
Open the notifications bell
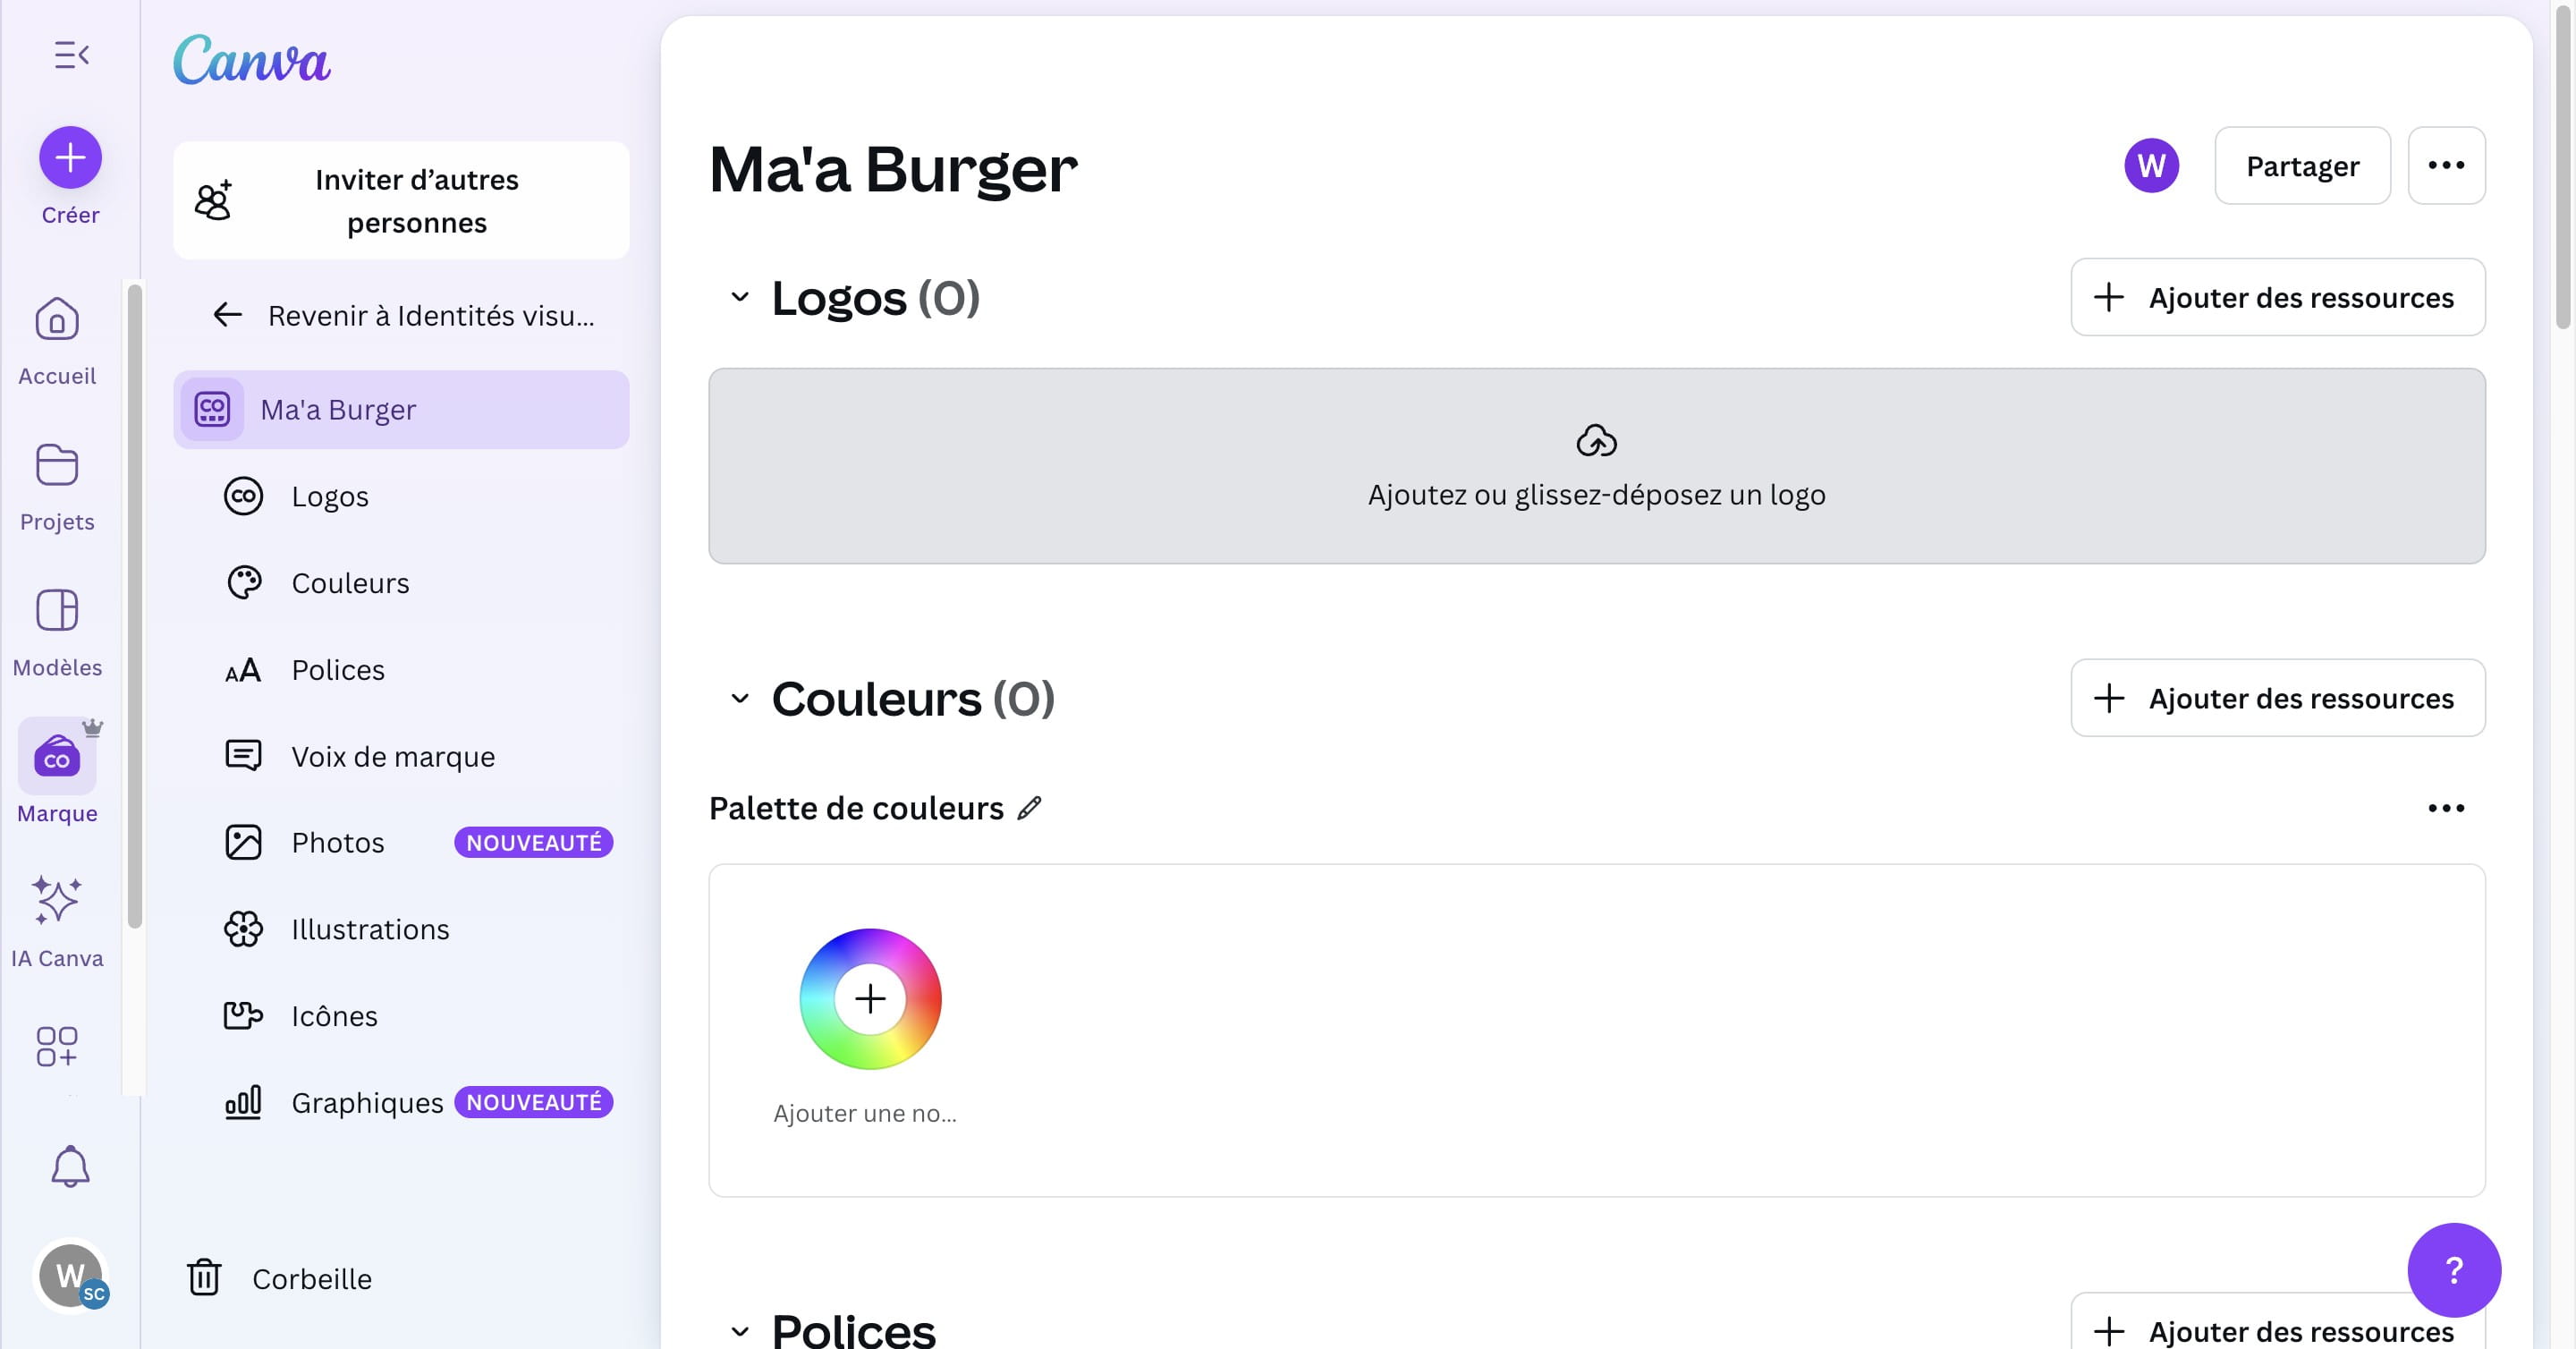pyautogui.click(x=70, y=1166)
